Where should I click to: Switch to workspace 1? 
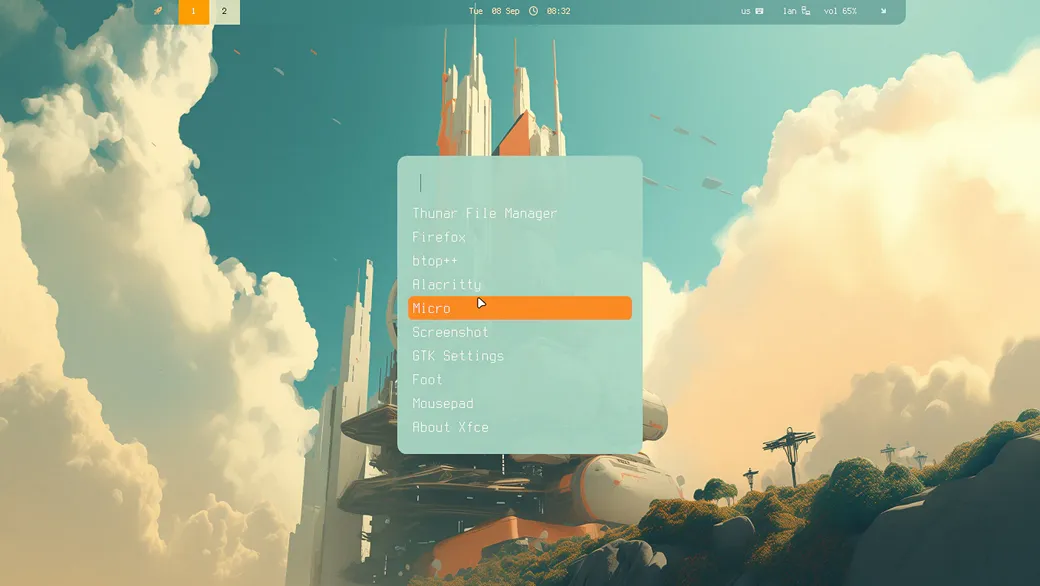click(x=194, y=11)
